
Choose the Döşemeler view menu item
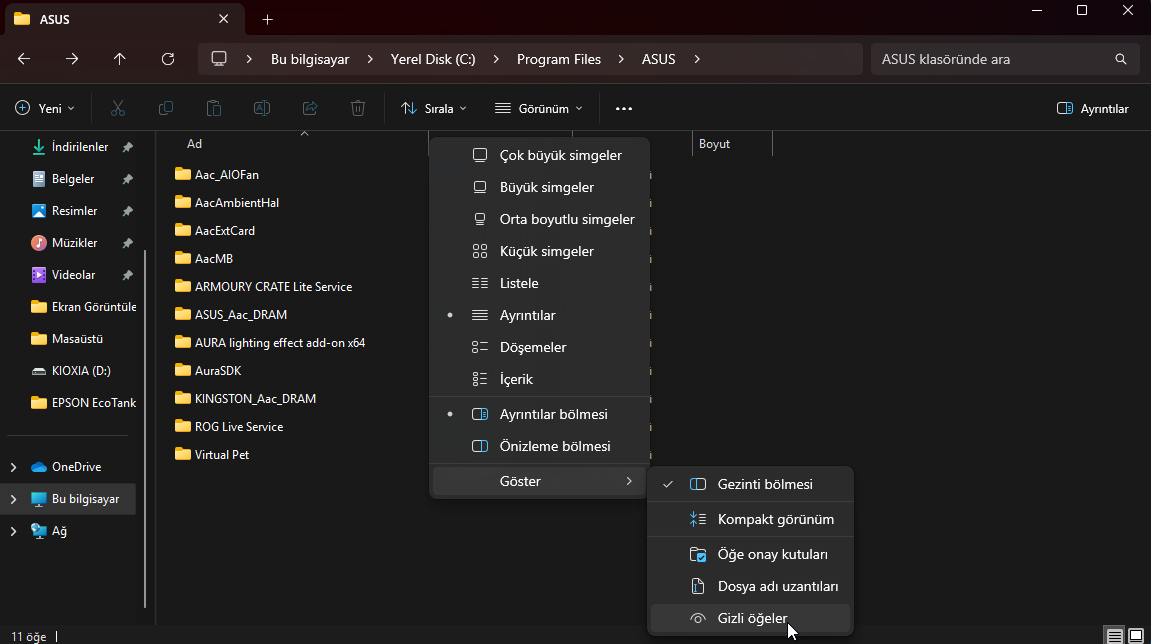[532, 347]
